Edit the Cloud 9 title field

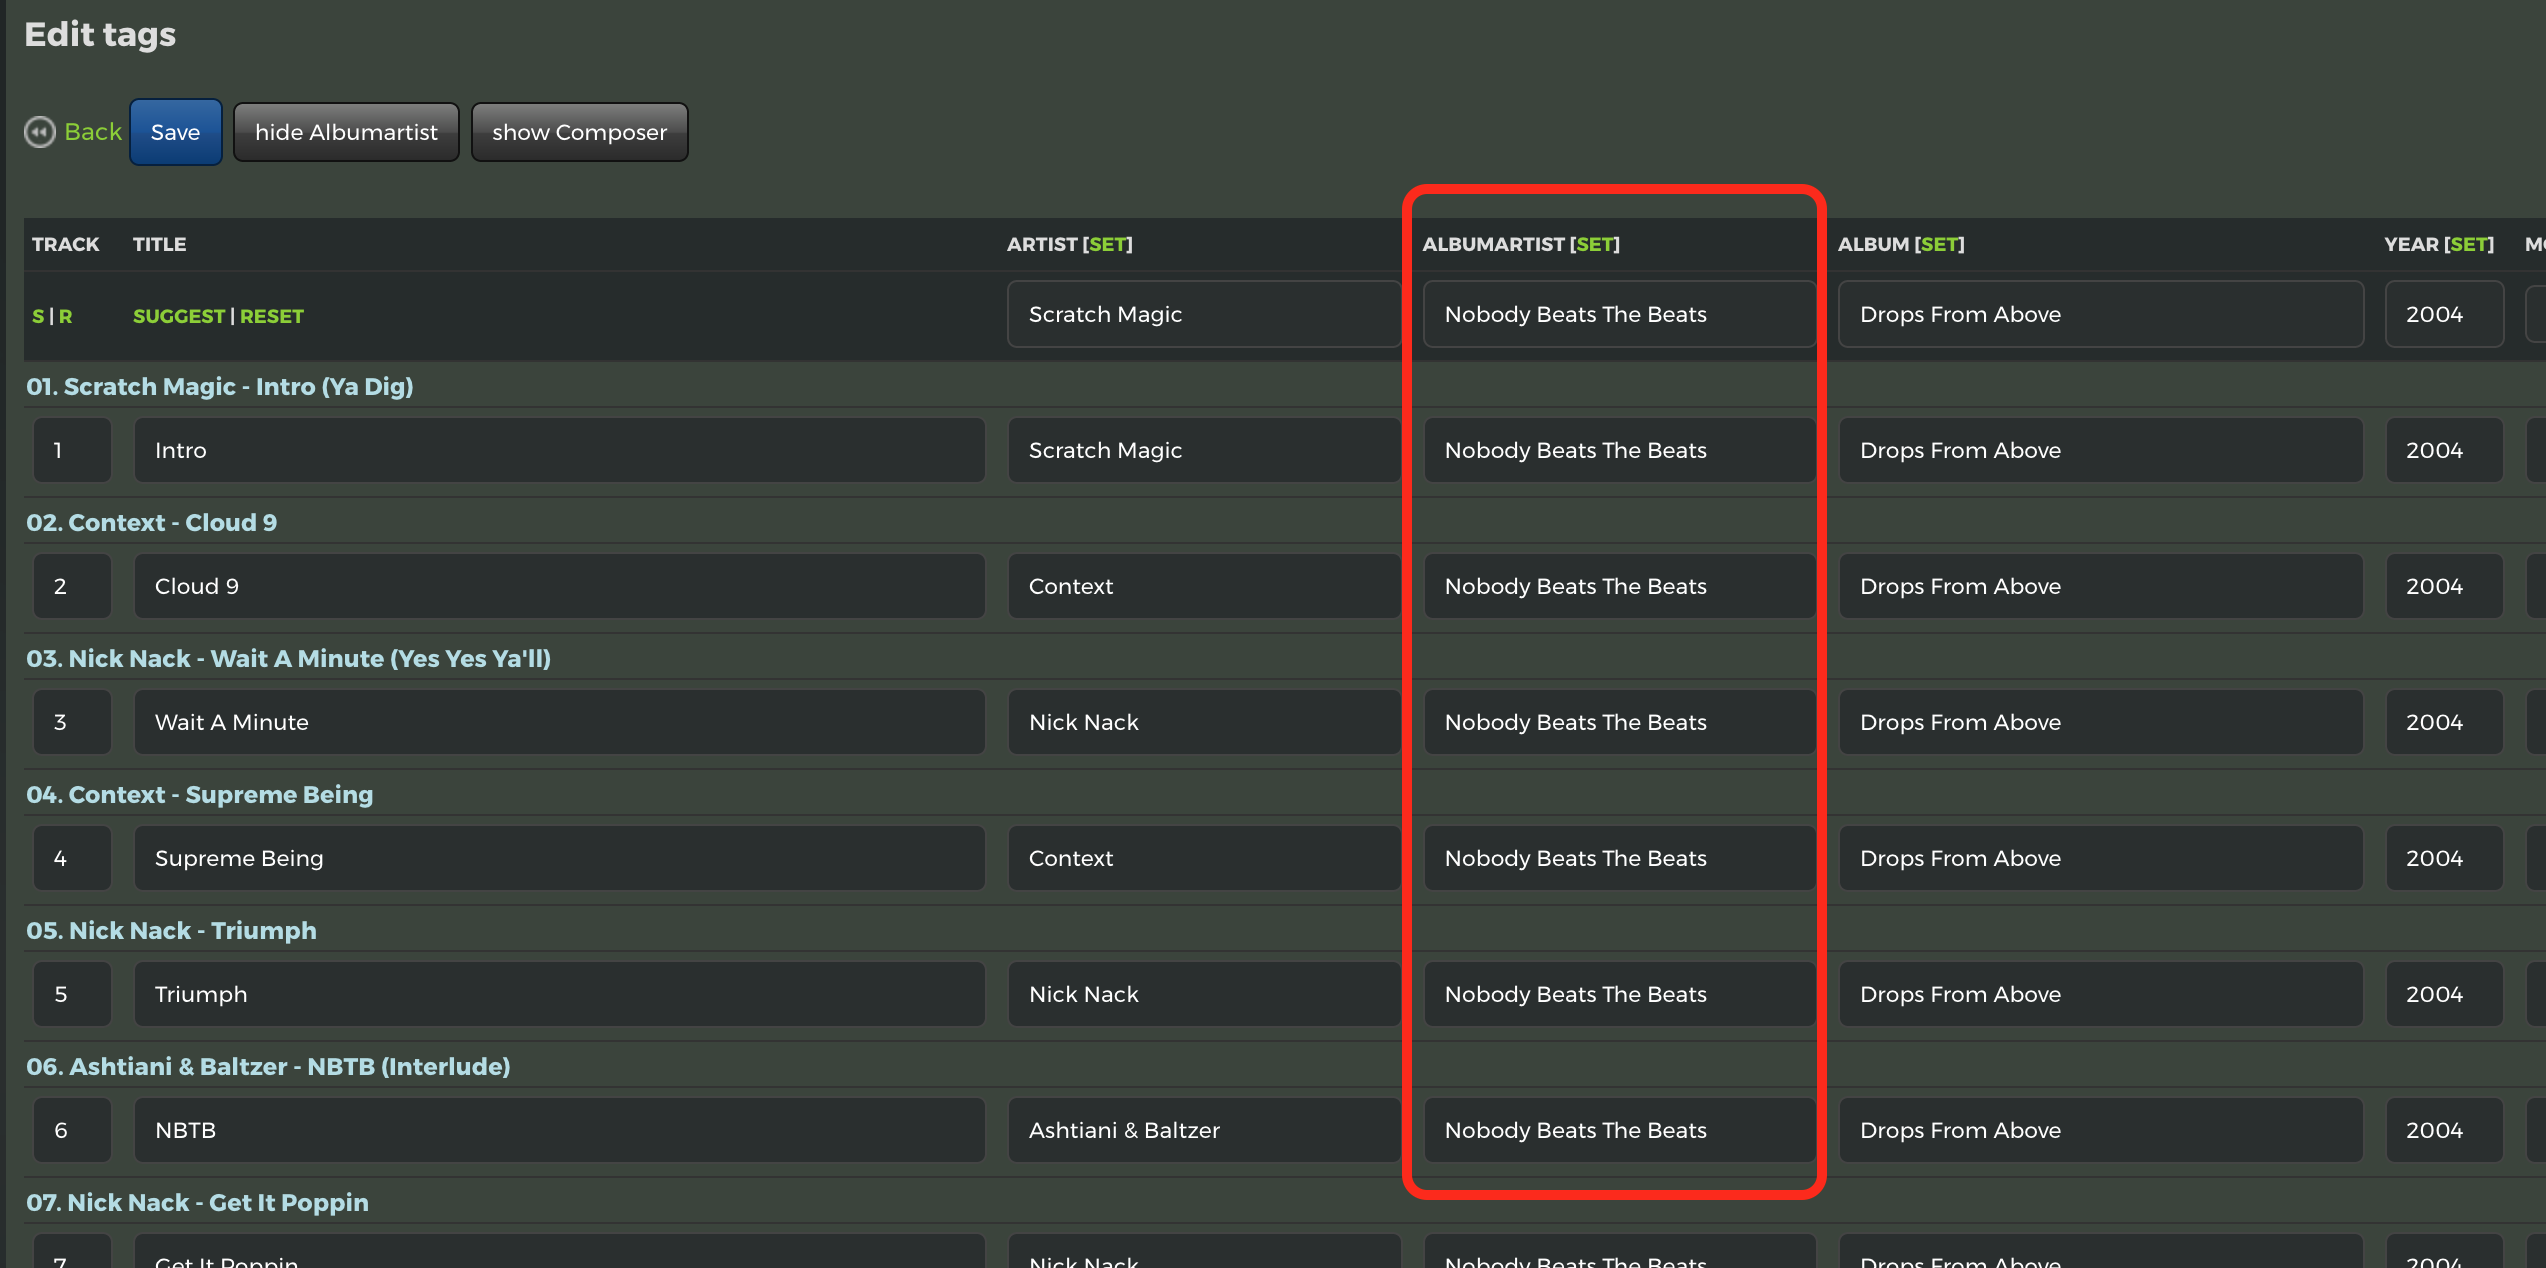(559, 586)
